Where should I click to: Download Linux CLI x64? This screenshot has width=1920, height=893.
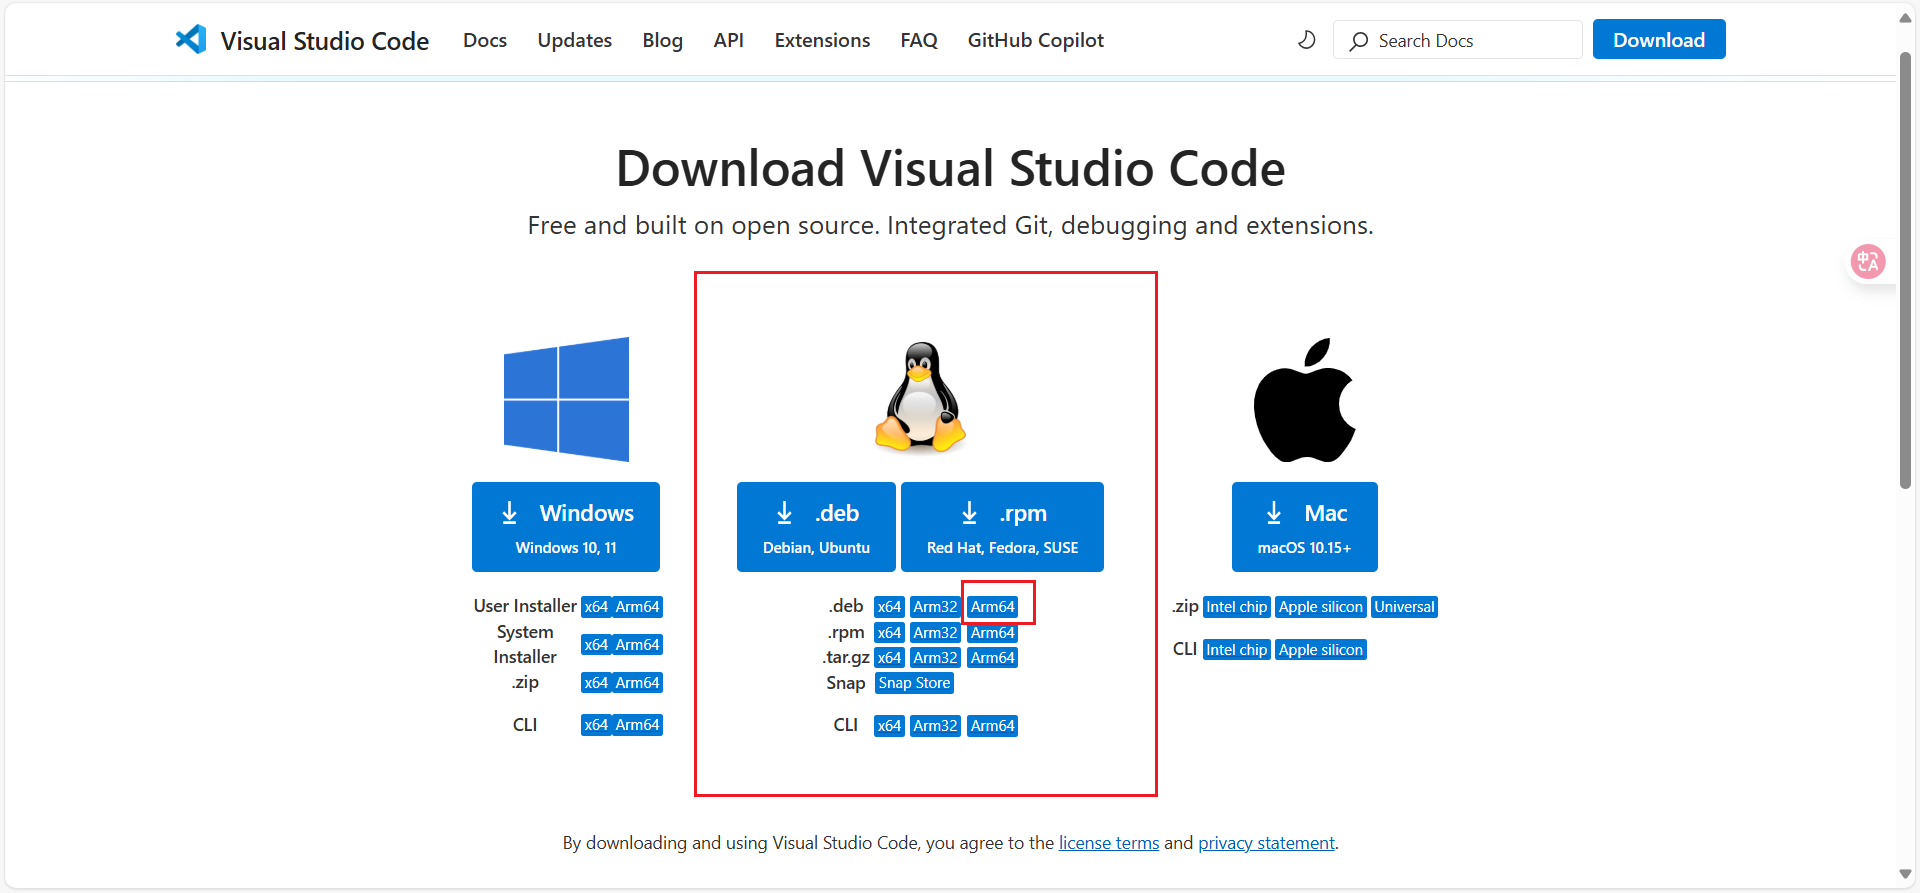click(889, 726)
